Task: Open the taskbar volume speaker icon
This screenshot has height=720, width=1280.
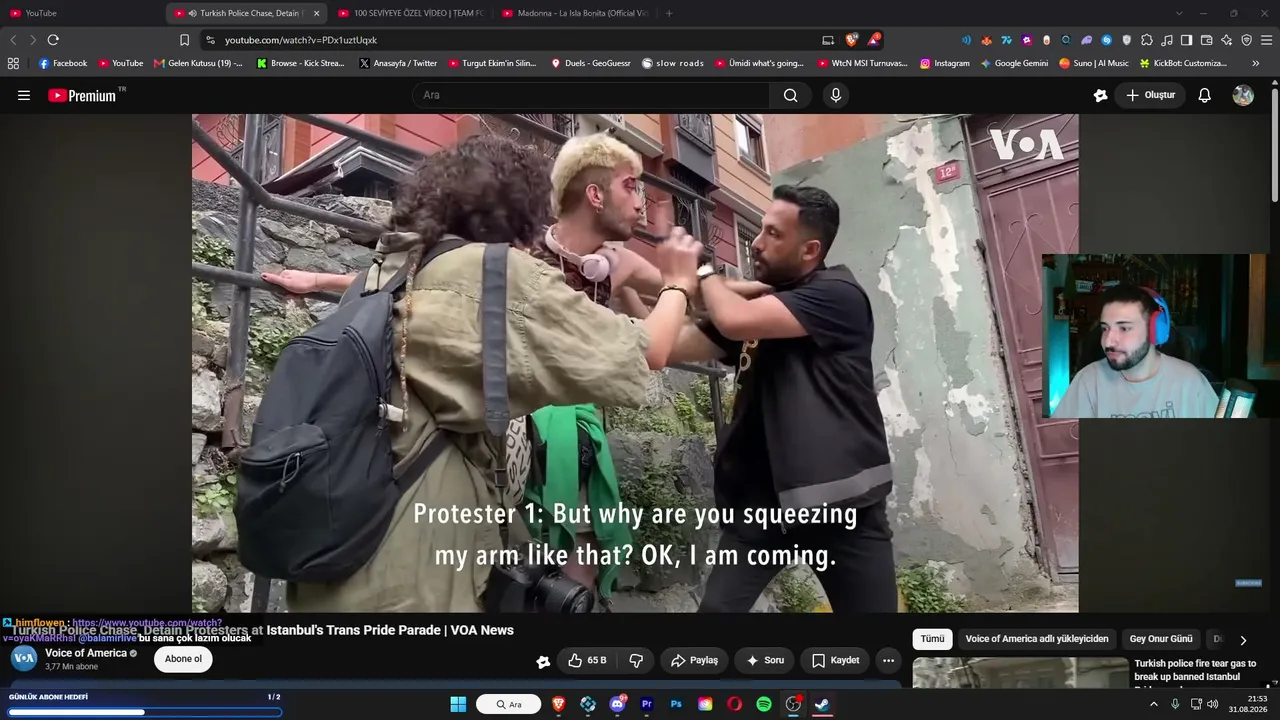Action: coord(1213,704)
